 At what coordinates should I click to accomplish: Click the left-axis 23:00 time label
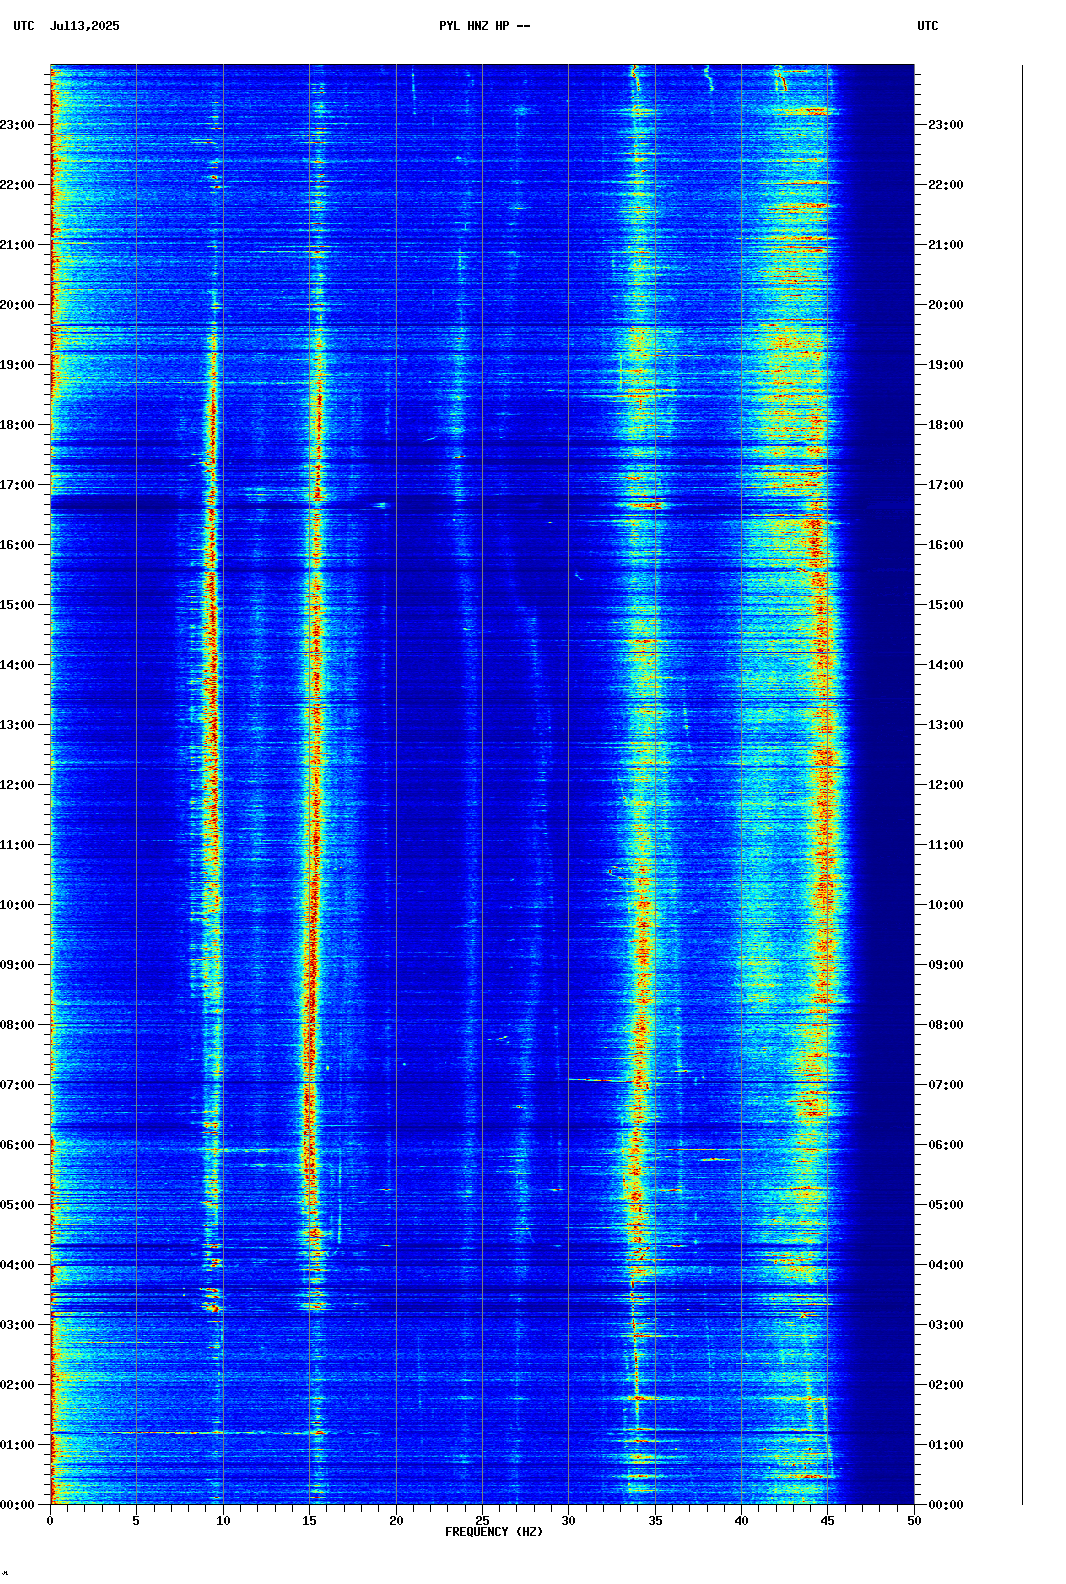pyautogui.click(x=17, y=125)
